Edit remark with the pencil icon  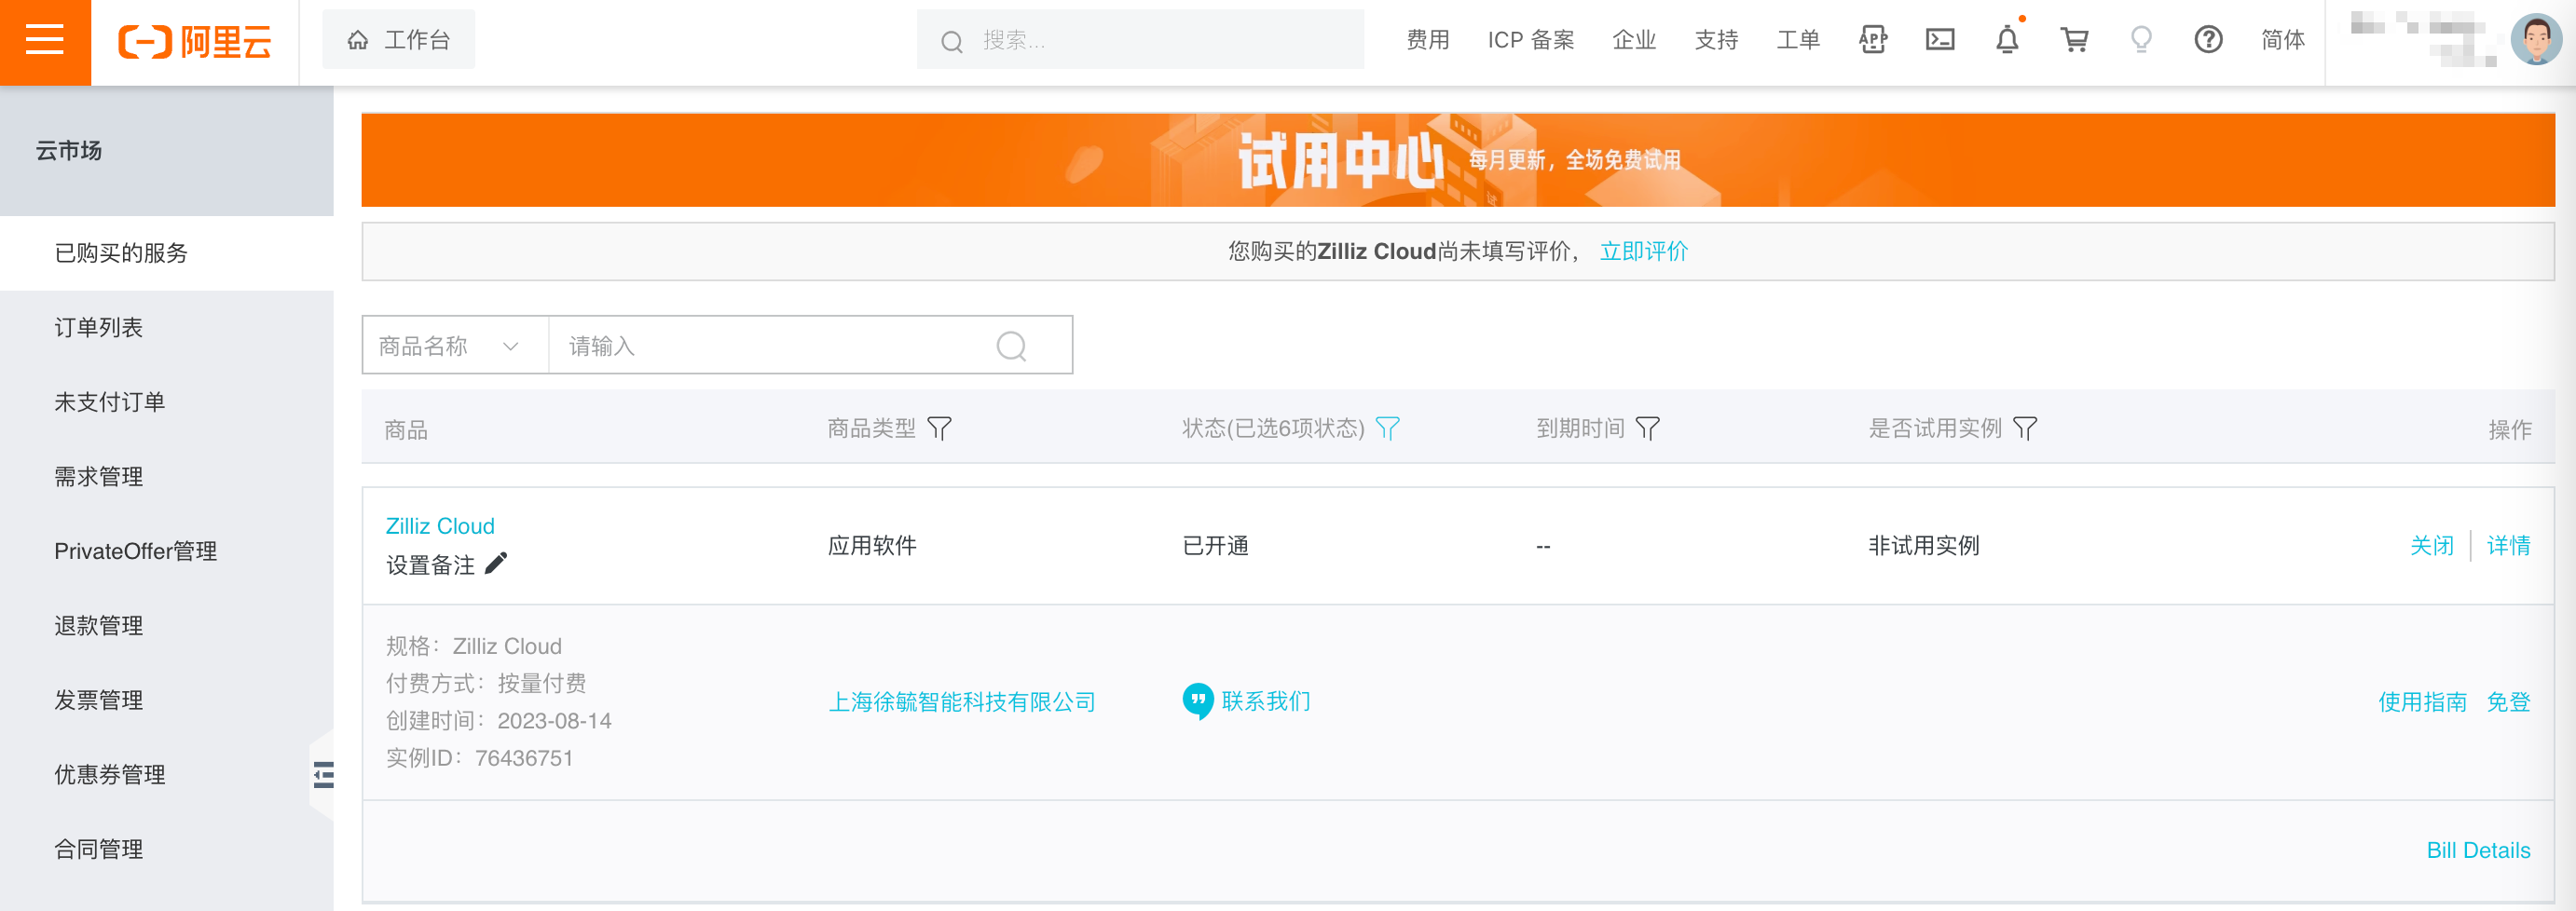(x=496, y=564)
